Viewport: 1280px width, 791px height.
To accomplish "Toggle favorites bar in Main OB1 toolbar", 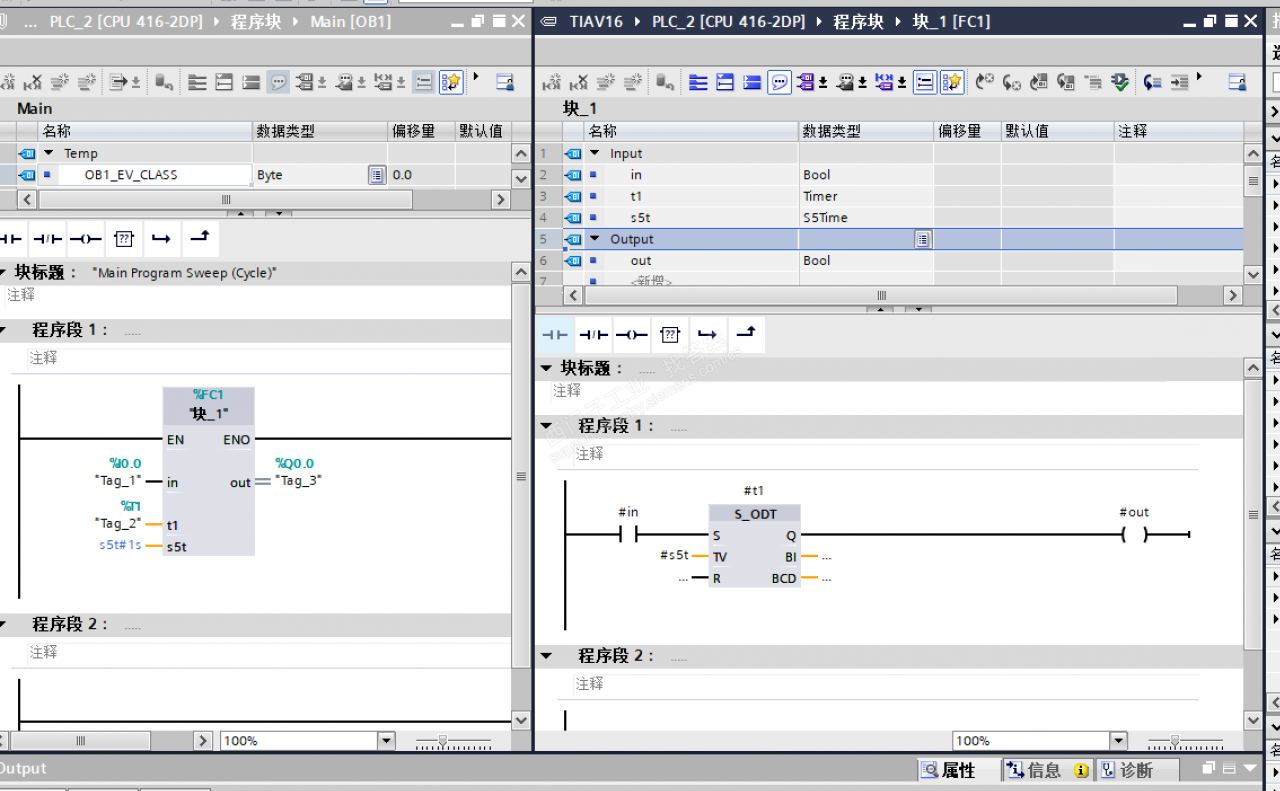I will (451, 82).
